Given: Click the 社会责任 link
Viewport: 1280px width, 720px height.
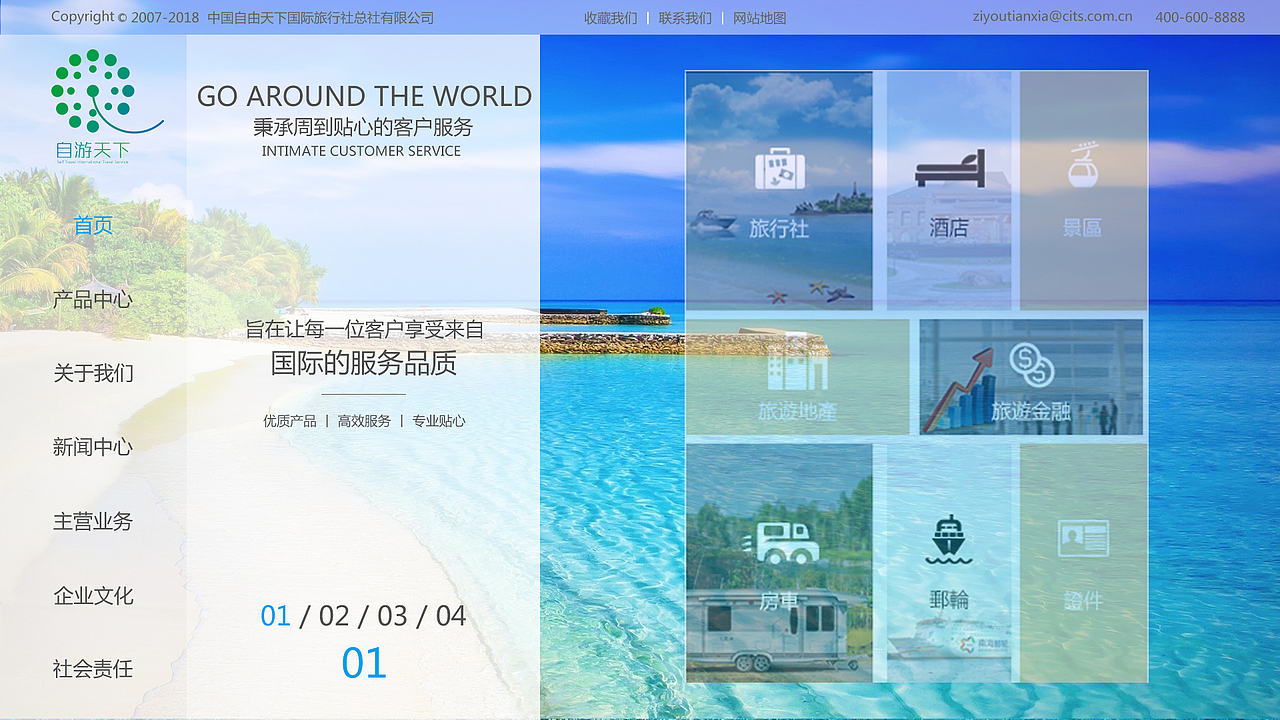Looking at the screenshot, I should 92,669.
